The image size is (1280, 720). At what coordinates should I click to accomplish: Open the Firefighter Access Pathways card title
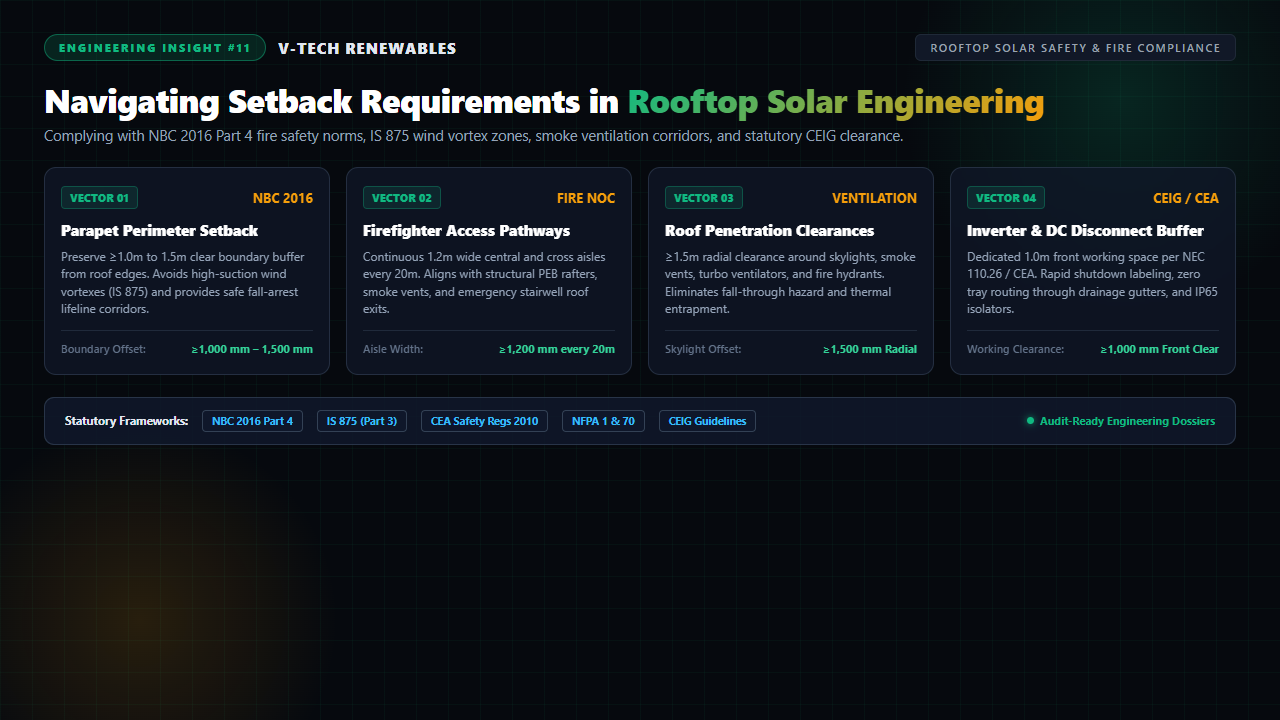tap(466, 231)
